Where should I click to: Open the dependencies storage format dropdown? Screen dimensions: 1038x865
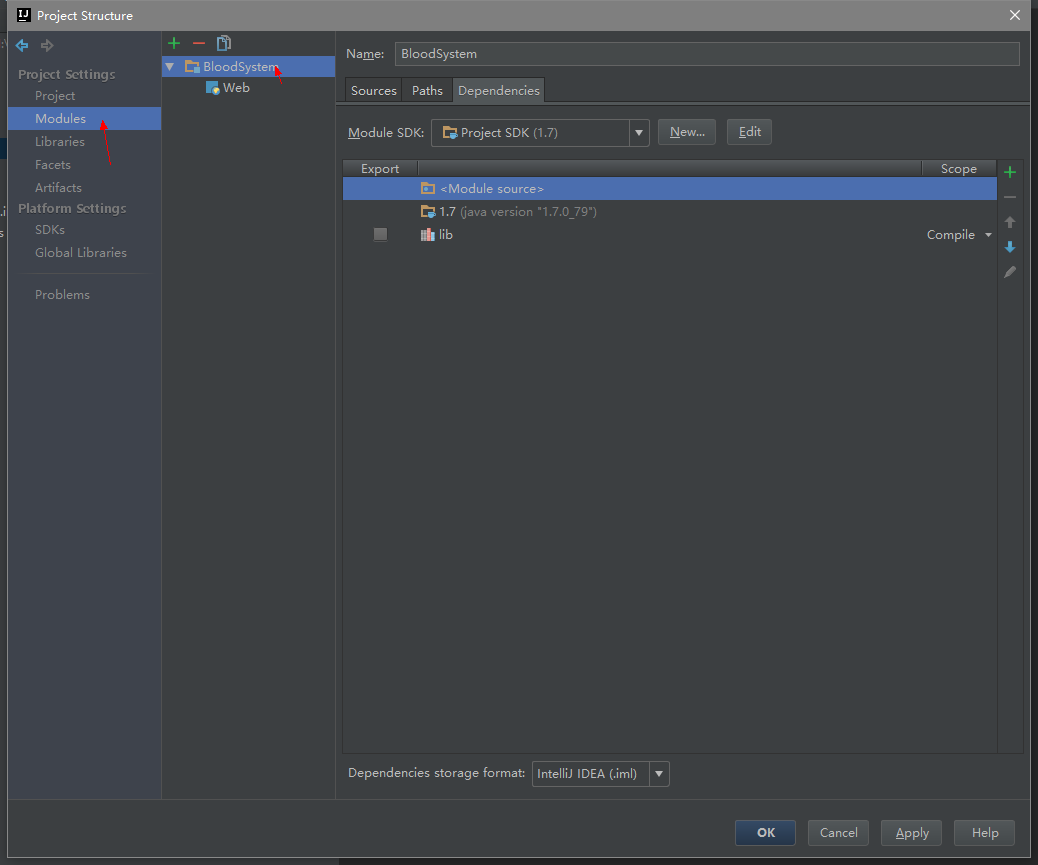659,774
